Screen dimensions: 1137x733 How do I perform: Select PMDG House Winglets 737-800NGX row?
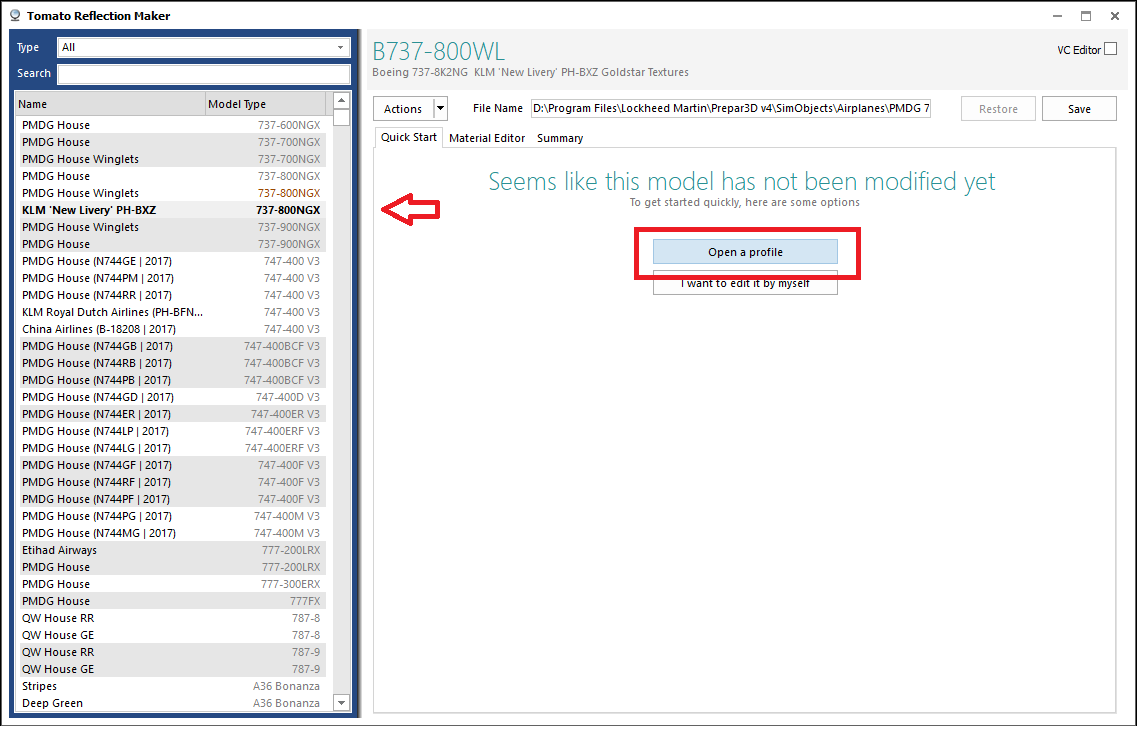(x=171, y=193)
